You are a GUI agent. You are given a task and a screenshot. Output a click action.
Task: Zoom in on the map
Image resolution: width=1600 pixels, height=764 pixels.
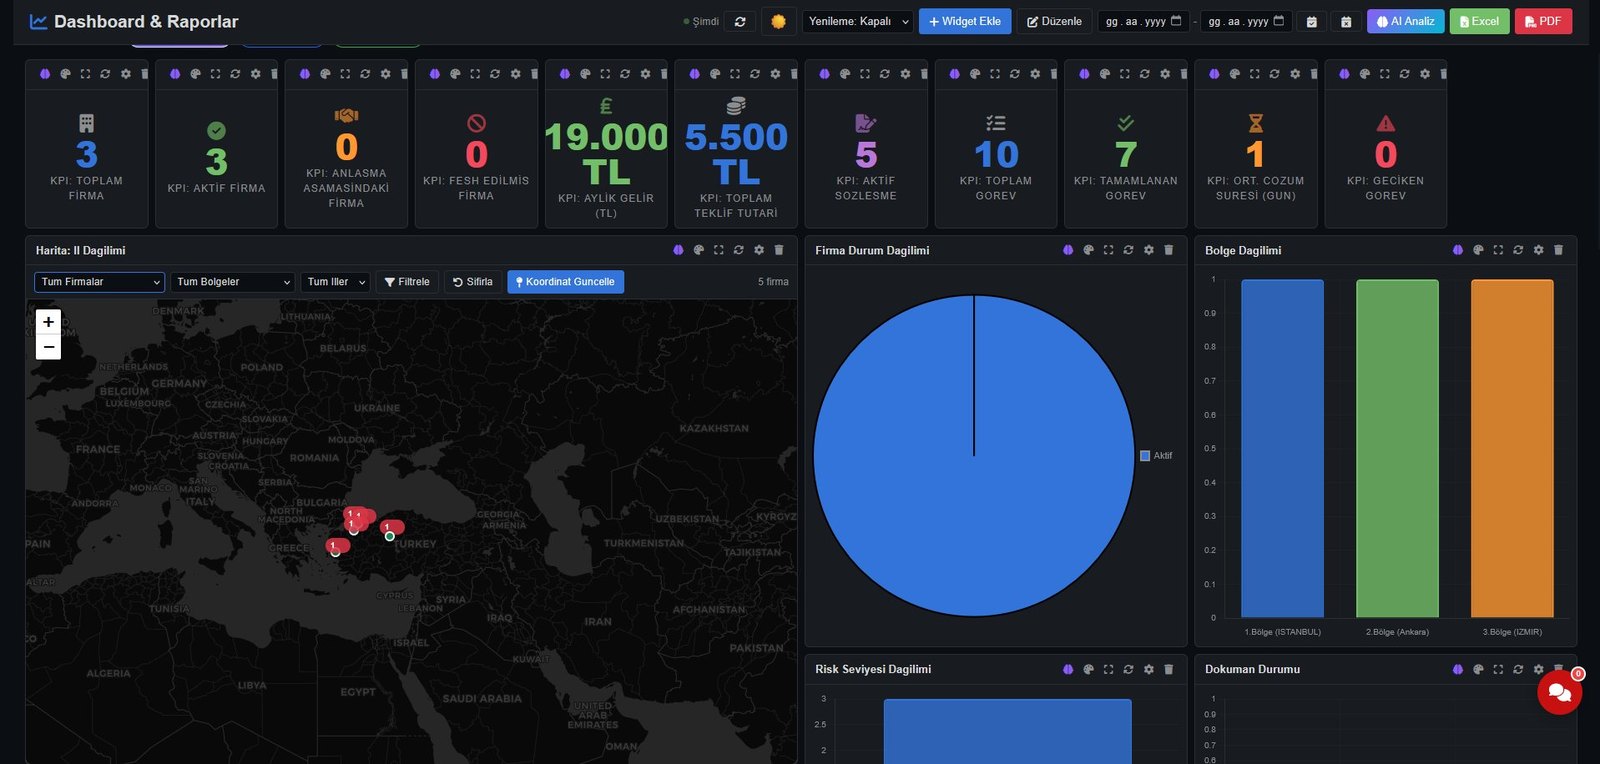click(48, 322)
